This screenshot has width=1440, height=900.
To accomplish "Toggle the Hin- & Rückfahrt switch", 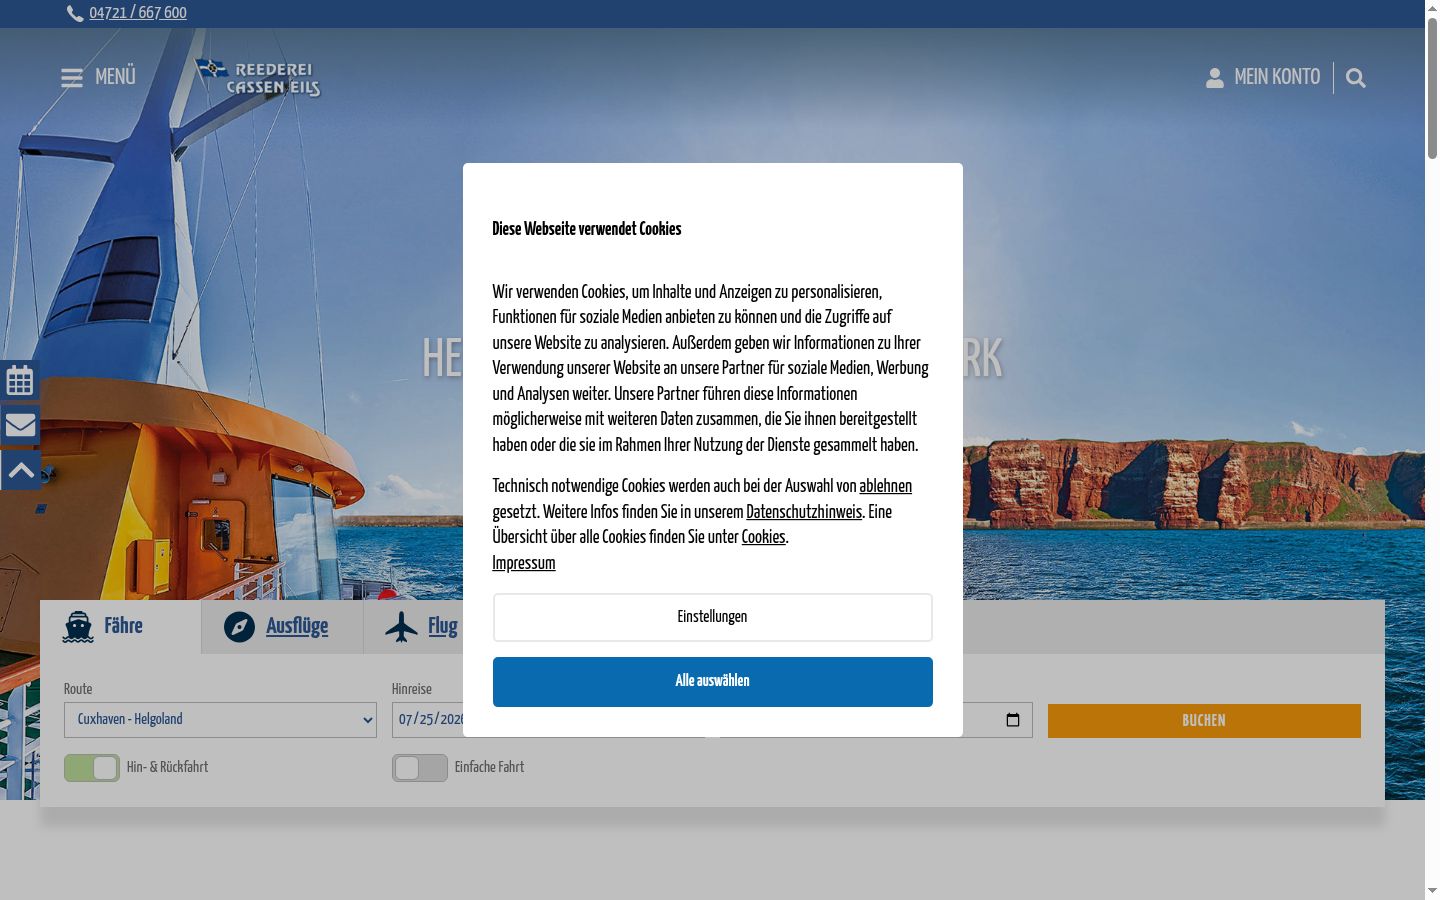I will pyautogui.click(x=92, y=768).
